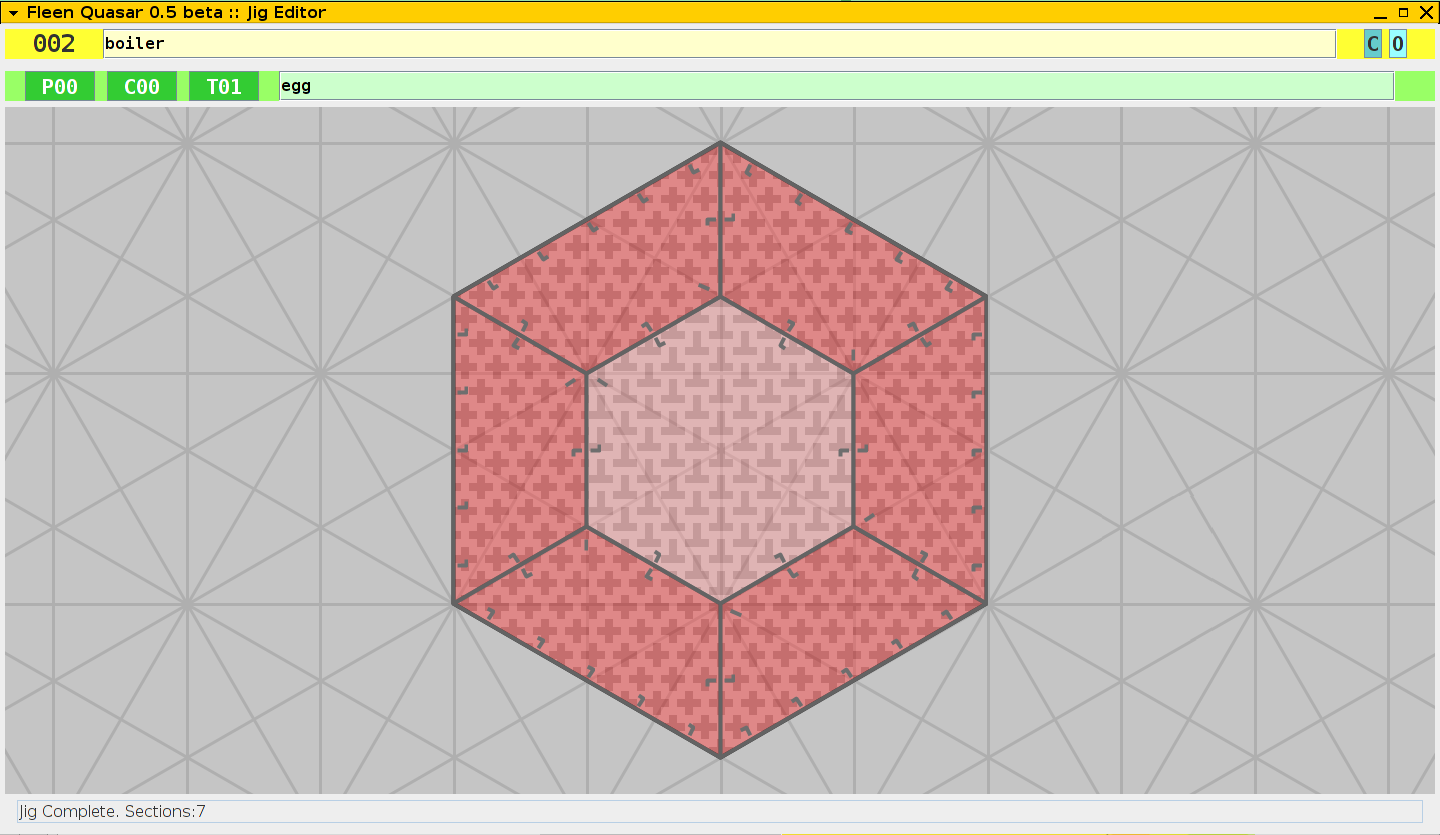Viewport: 1440px width, 835px height.
Task: Click the 002 jig ID button
Action: tap(54, 44)
